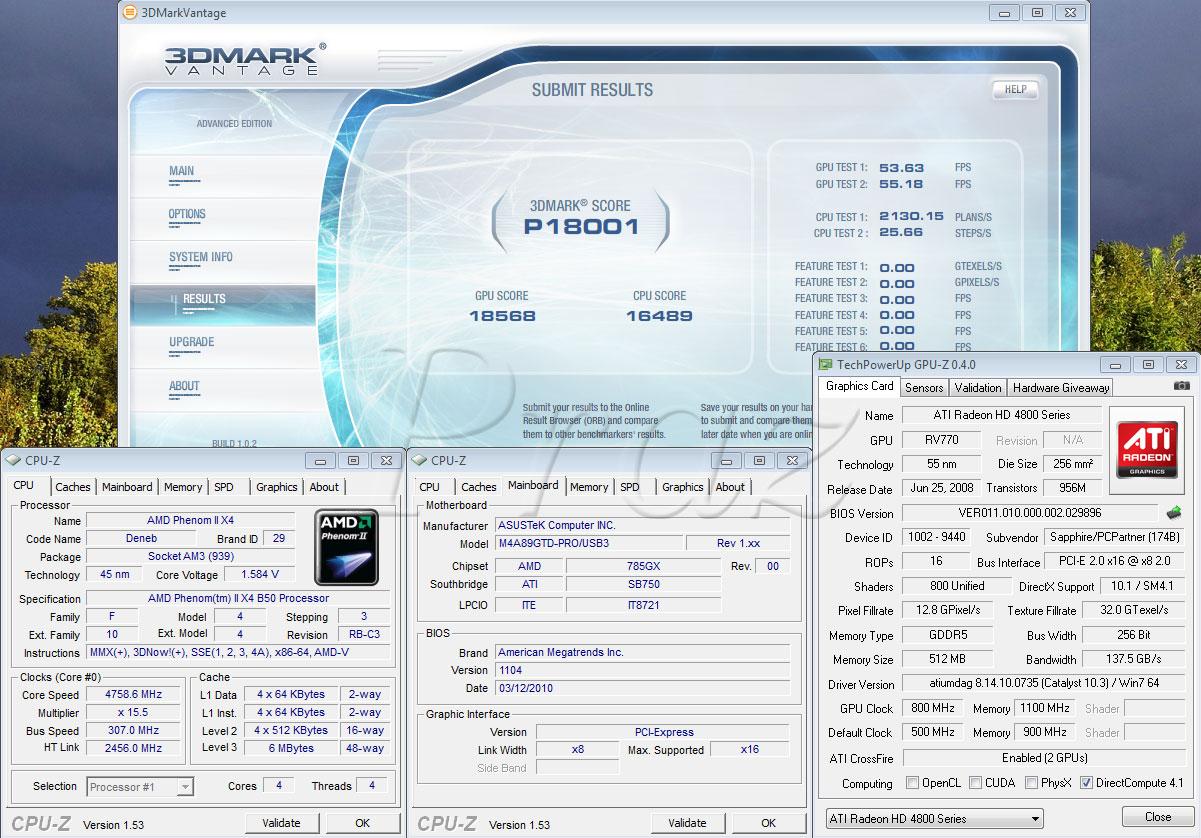Toggle the DirectCompute 4.1 checkbox
The image size is (1201, 838).
(1086, 783)
